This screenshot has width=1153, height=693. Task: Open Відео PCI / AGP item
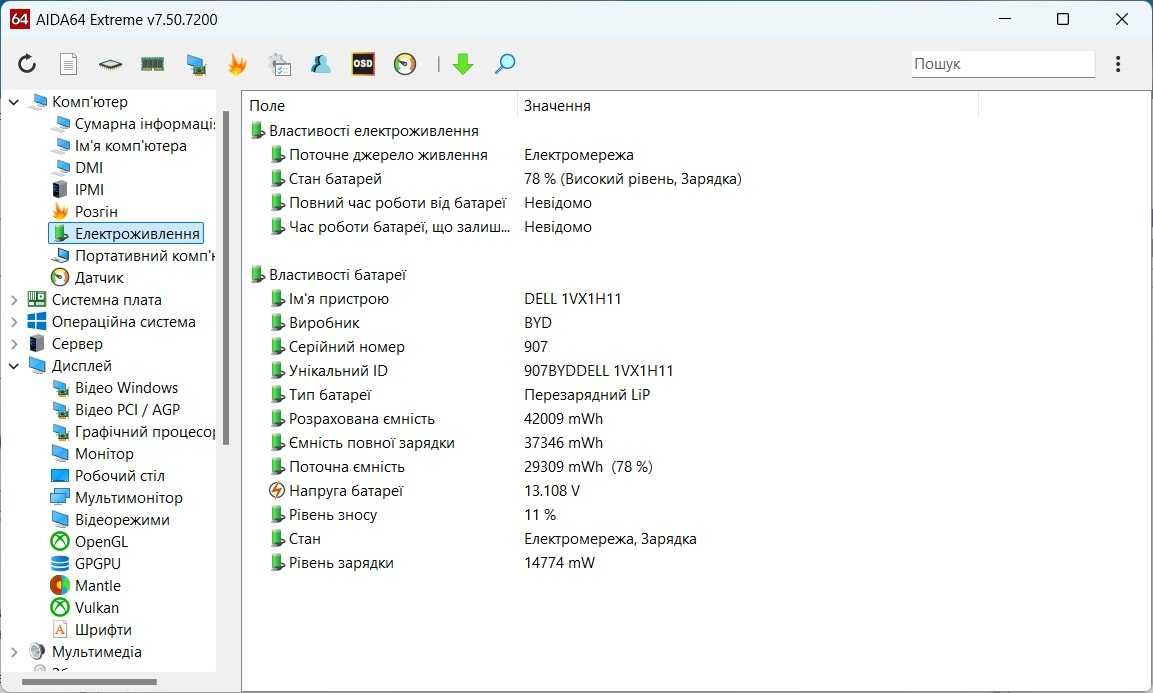click(116, 410)
